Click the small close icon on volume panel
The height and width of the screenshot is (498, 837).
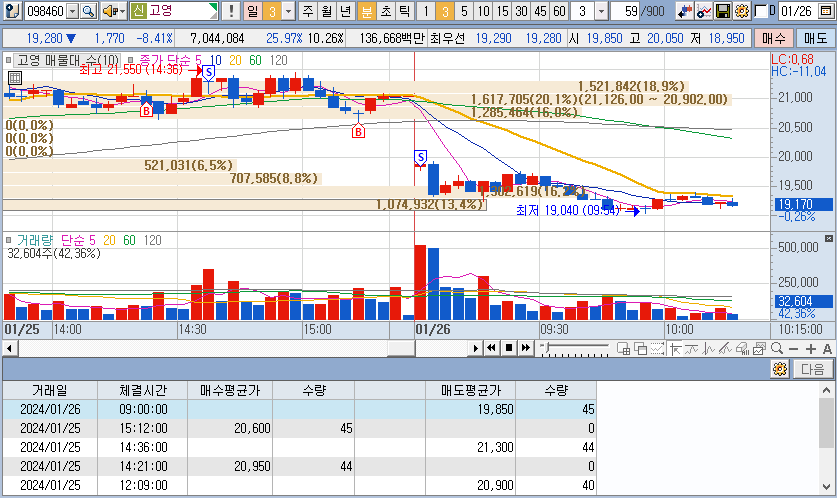828,239
